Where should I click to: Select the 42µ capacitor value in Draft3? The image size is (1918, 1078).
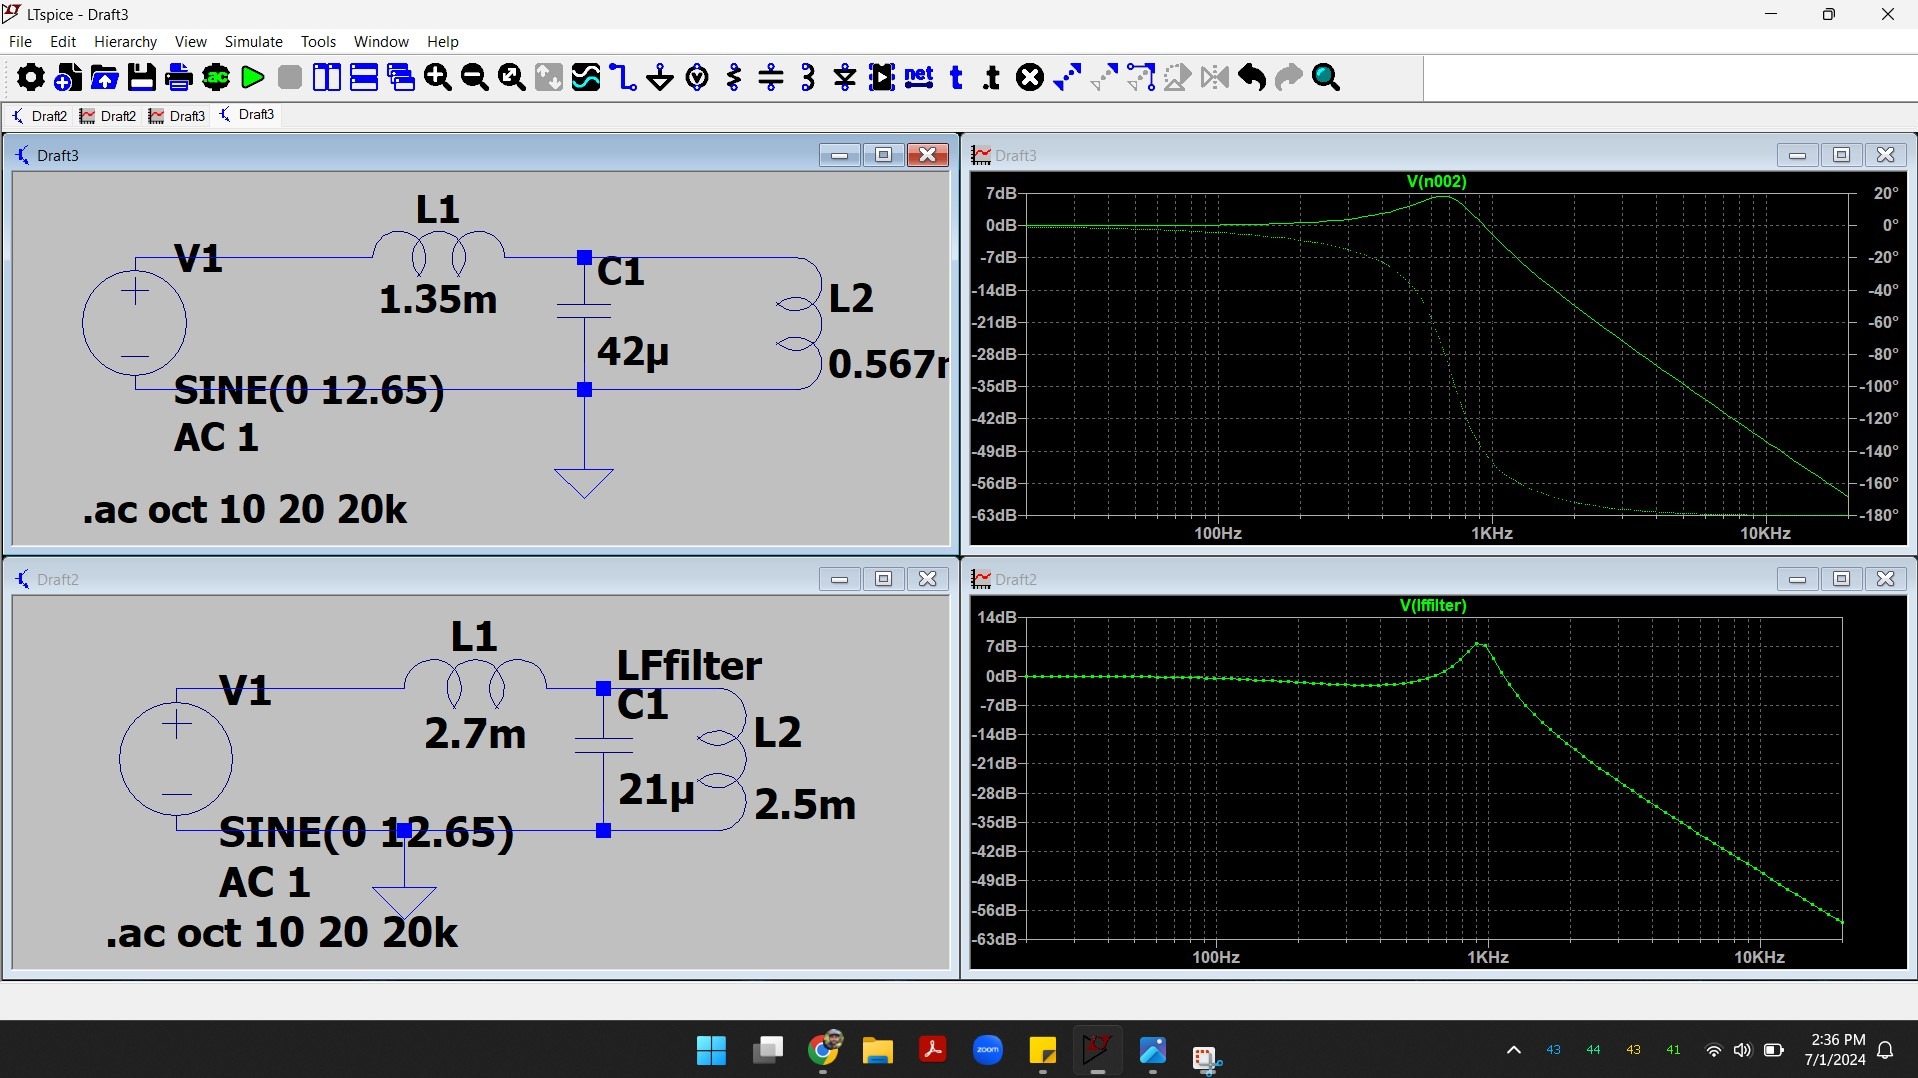tap(633, 352)
